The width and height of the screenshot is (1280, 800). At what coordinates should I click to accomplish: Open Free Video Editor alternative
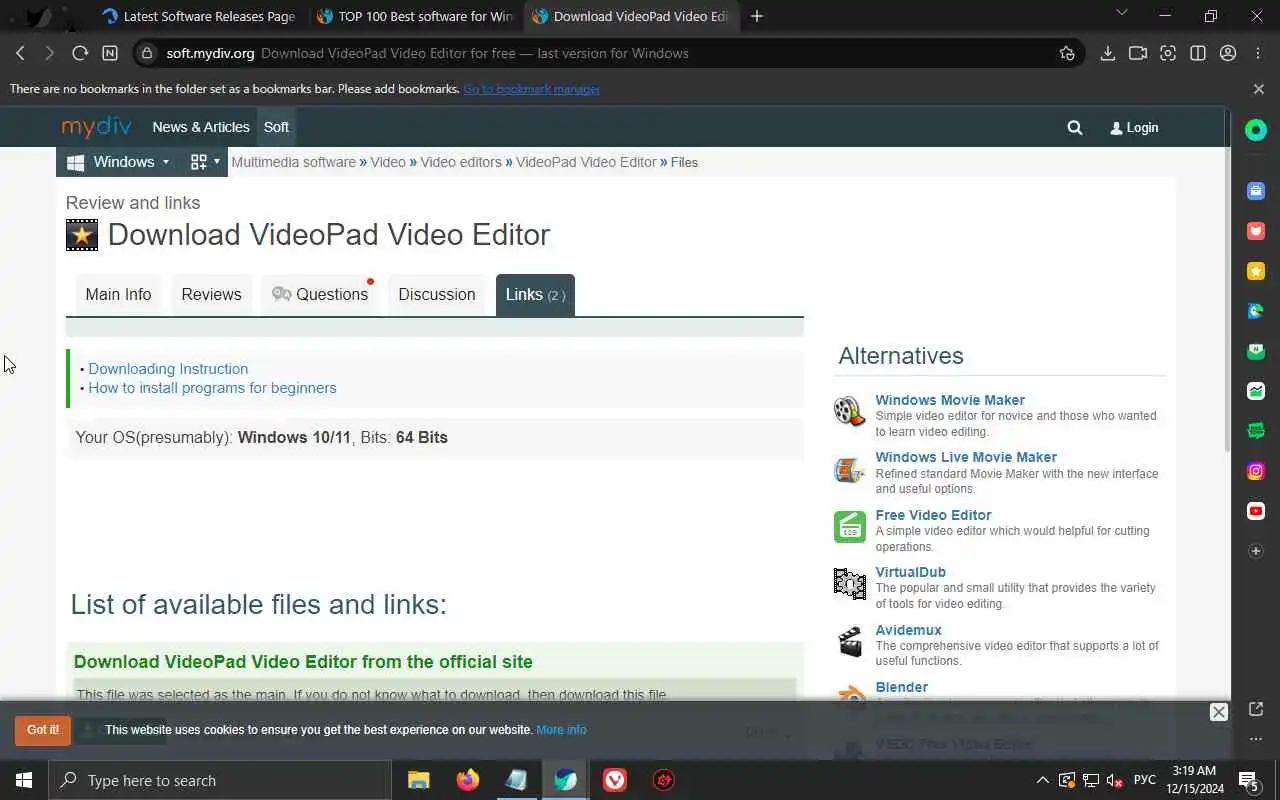933,515
